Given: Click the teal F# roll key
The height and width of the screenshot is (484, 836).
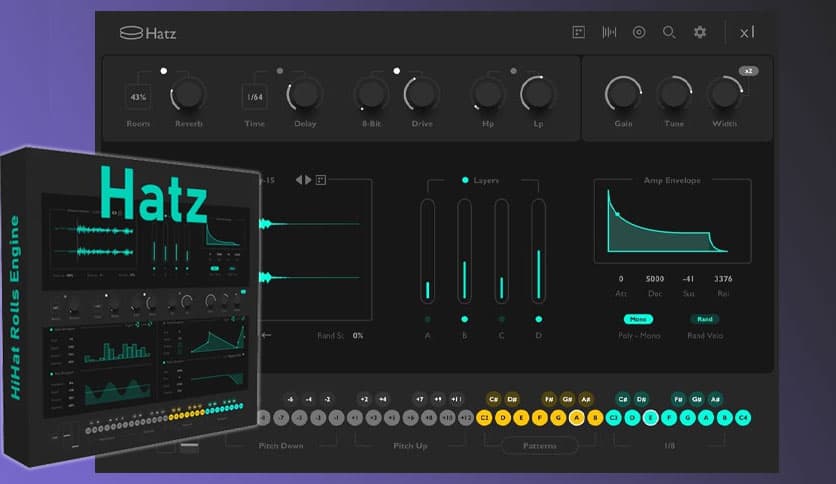Looking at the screenshot, I should tap(678, 399).
